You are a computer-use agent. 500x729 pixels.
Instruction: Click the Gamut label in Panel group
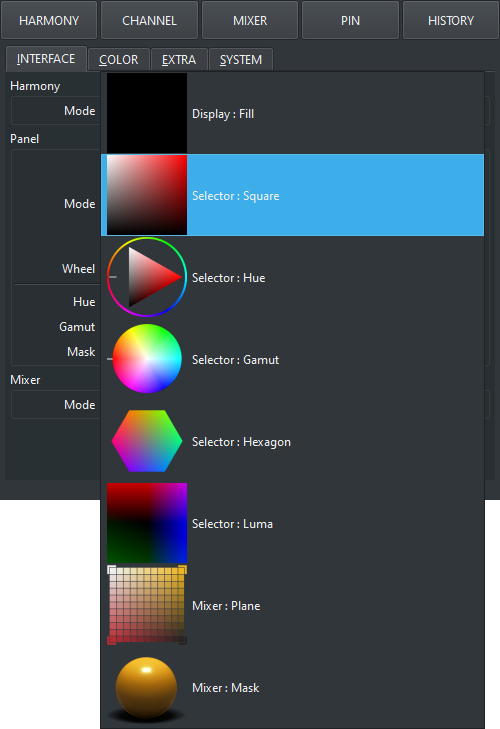[x=77, y=327]
